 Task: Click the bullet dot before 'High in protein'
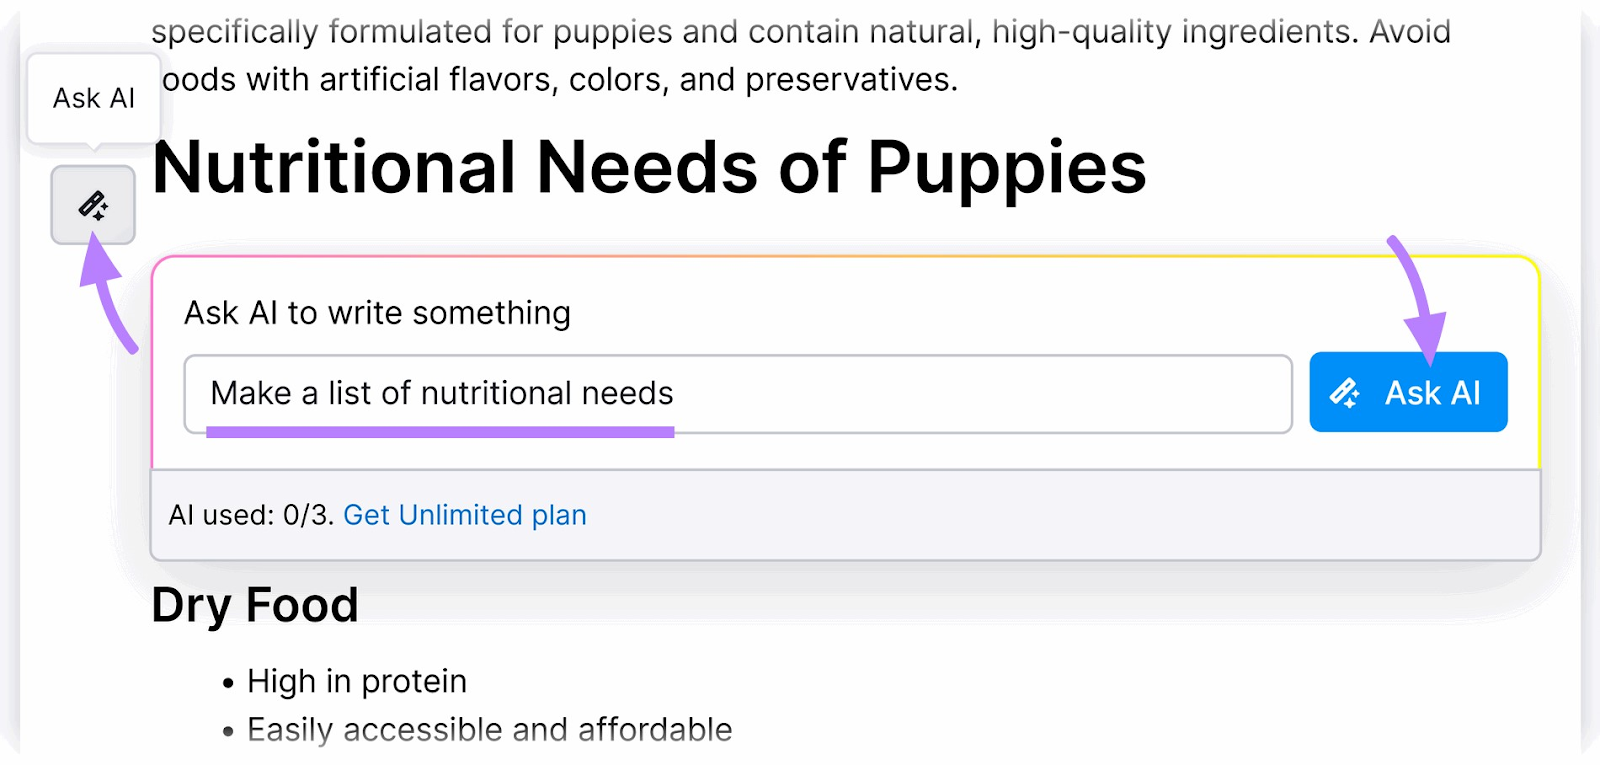point(228,683)
